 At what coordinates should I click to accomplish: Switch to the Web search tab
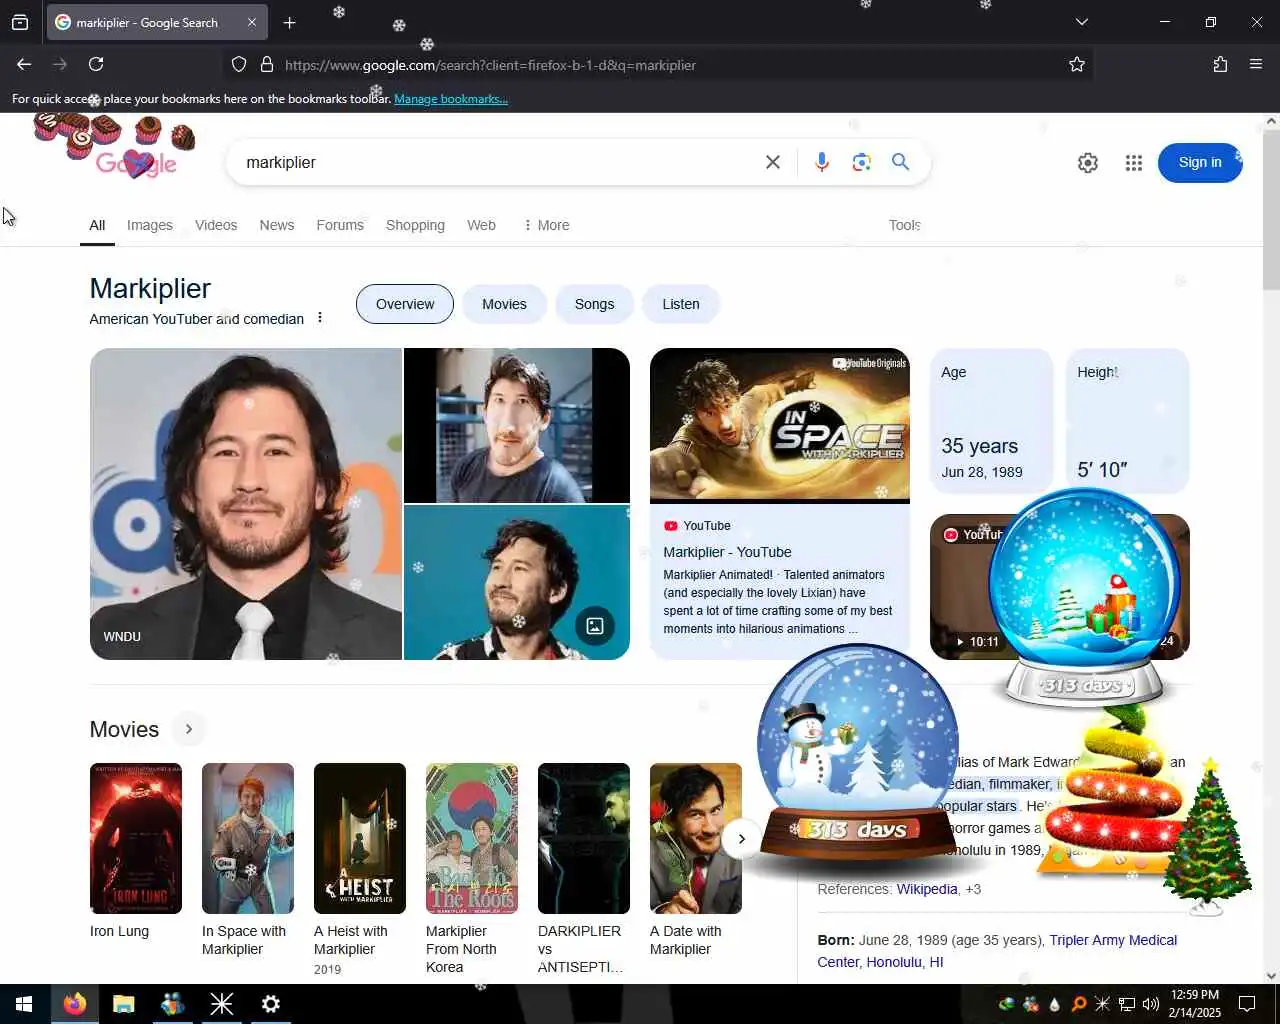pos(481,225)
